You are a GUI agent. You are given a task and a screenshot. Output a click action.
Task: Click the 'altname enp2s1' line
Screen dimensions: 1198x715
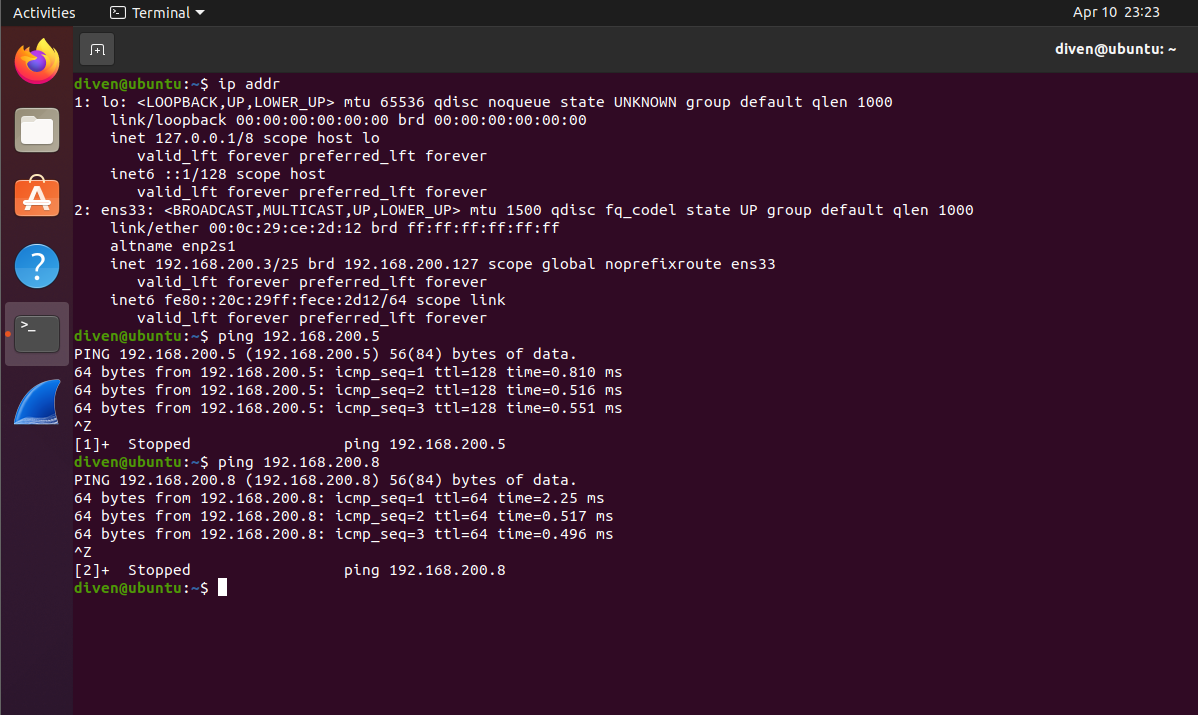pos(172,246)
